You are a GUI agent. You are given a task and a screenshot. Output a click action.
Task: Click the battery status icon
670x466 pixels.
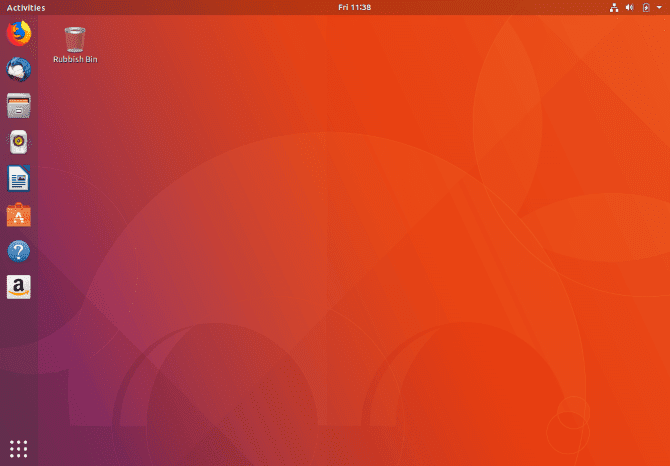pyautogui.click(x=646, y=7)
